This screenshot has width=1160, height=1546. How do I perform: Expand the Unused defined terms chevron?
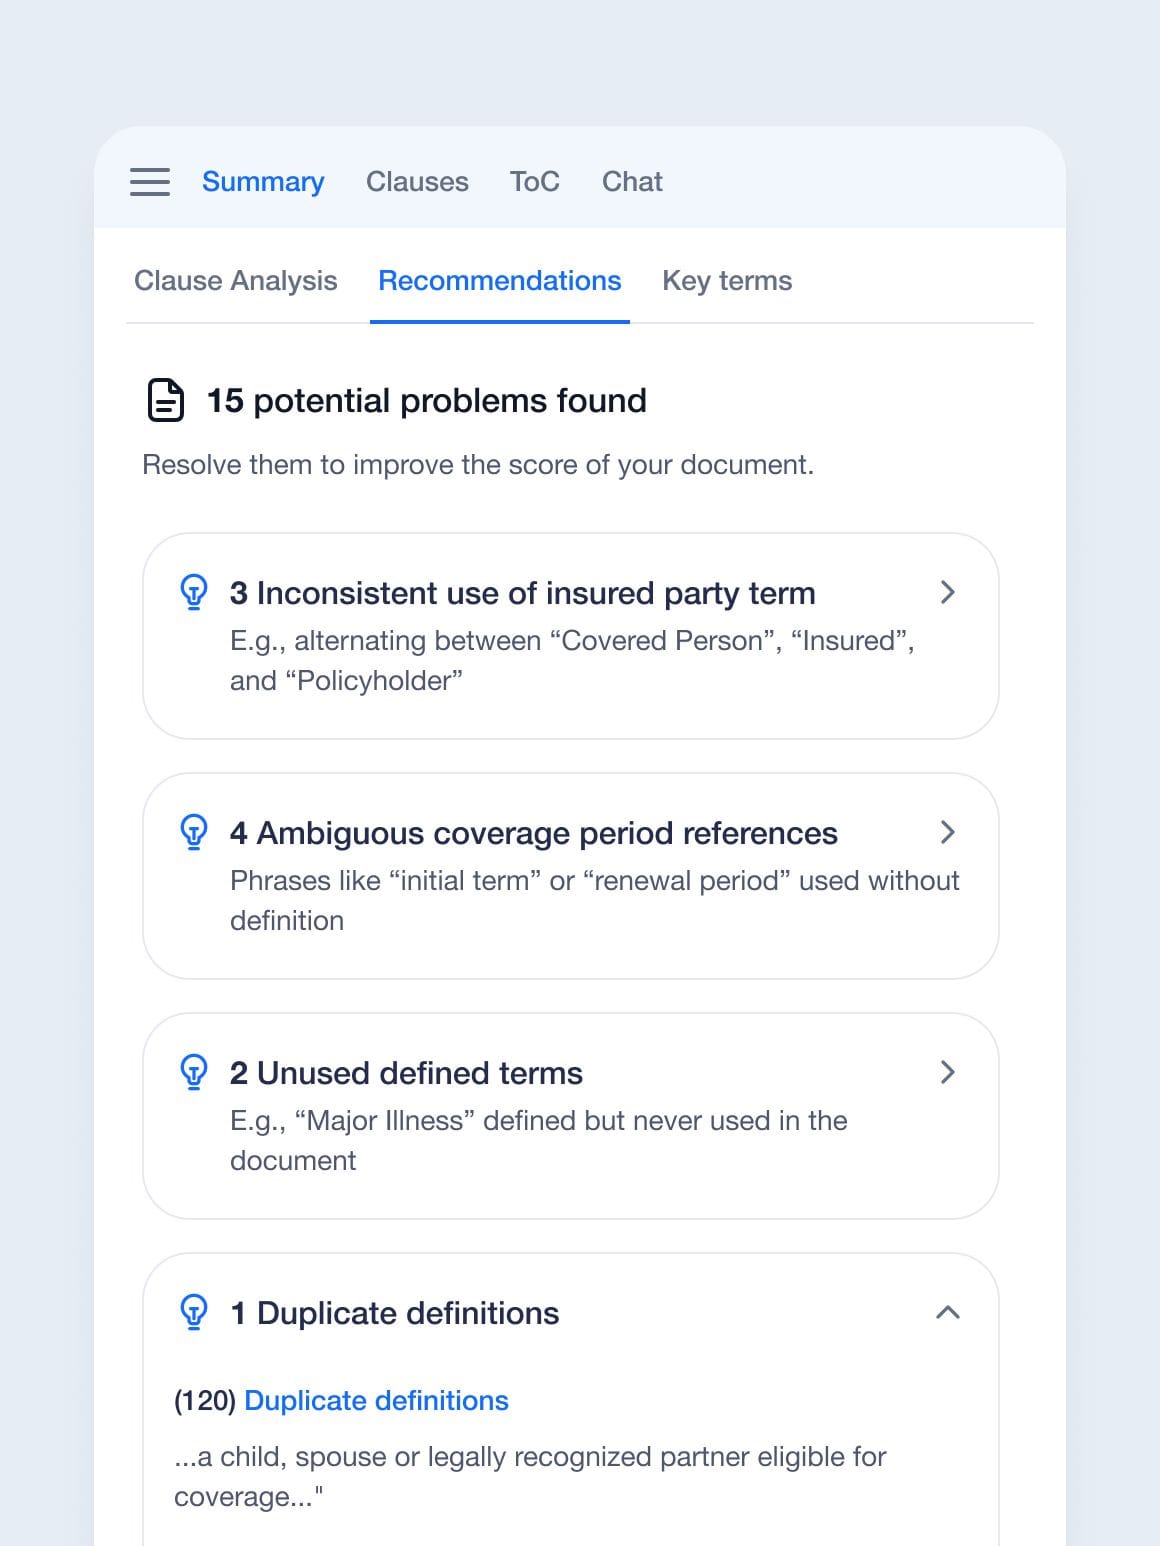[x=948, y=1072]
